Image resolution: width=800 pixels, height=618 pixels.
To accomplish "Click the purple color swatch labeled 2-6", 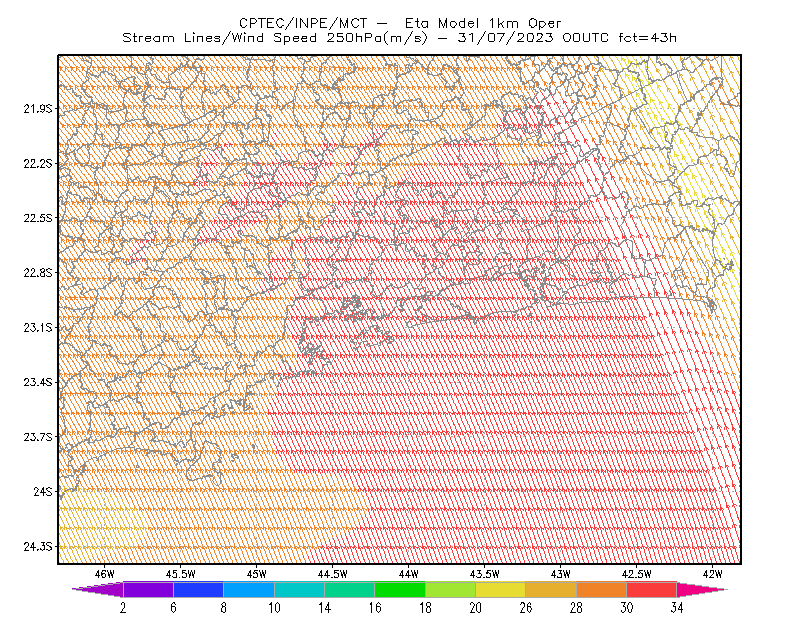I will pos(148,589).
